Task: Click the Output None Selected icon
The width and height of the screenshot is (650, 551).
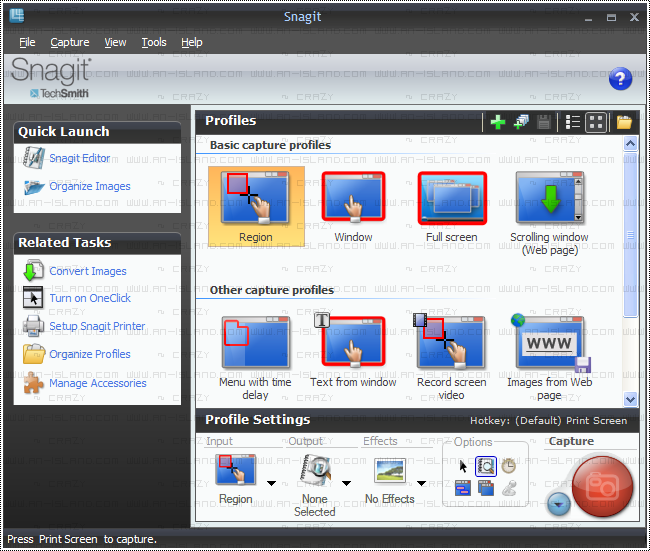Action: [x=315, y=470]
